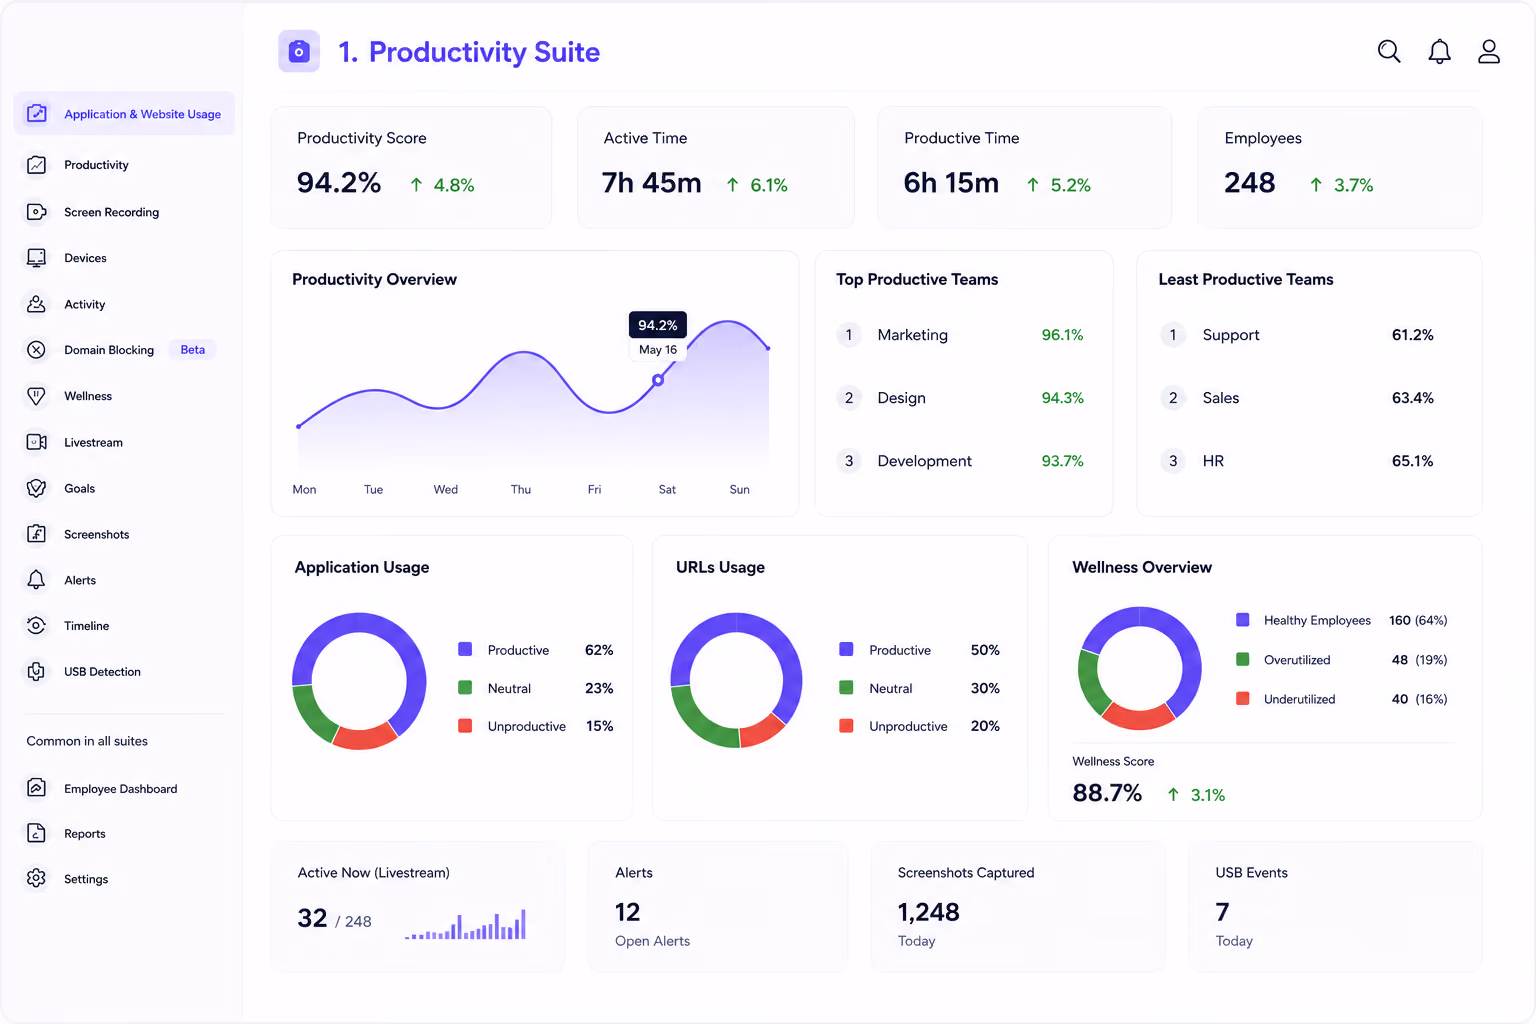Click the Goals shield icon
The image size is (1536, 1024).
[x=37, y=488]
